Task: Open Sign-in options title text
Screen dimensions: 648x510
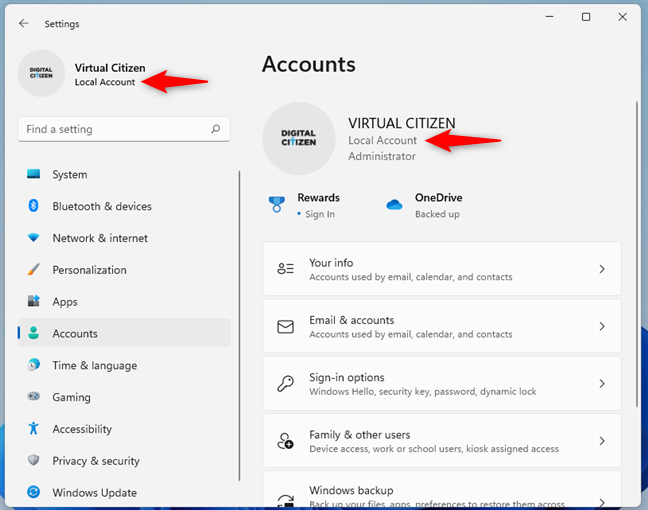Action: click(346, 377)
